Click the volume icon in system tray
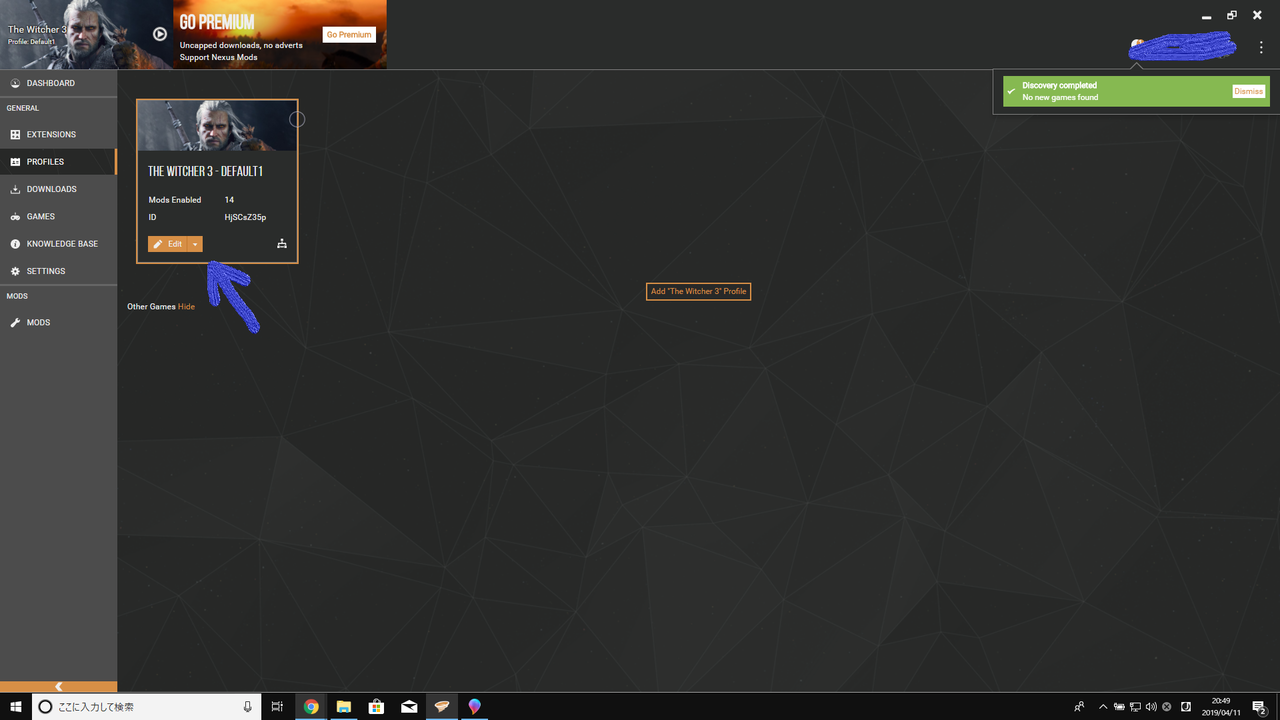This screenshot has height=720, width=1280. pos(1151,706)
